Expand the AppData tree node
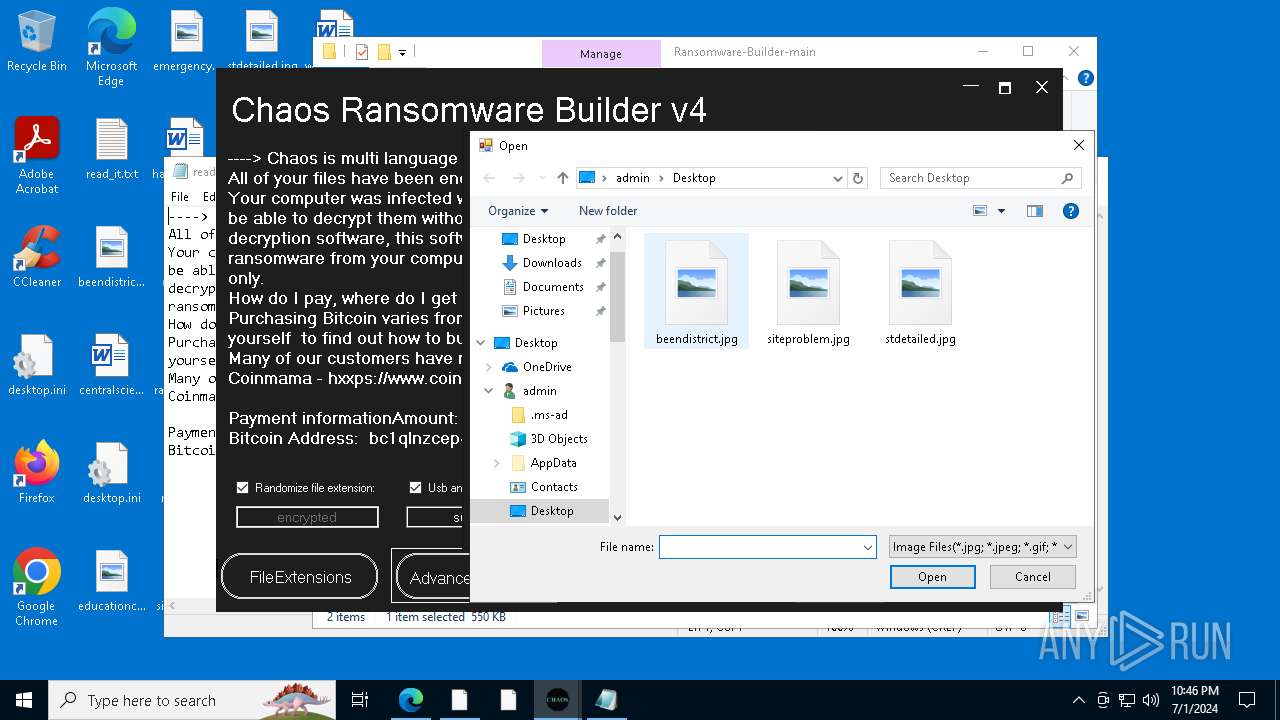1280x720 pixels. pyautogui.click(x=497, y=463)
